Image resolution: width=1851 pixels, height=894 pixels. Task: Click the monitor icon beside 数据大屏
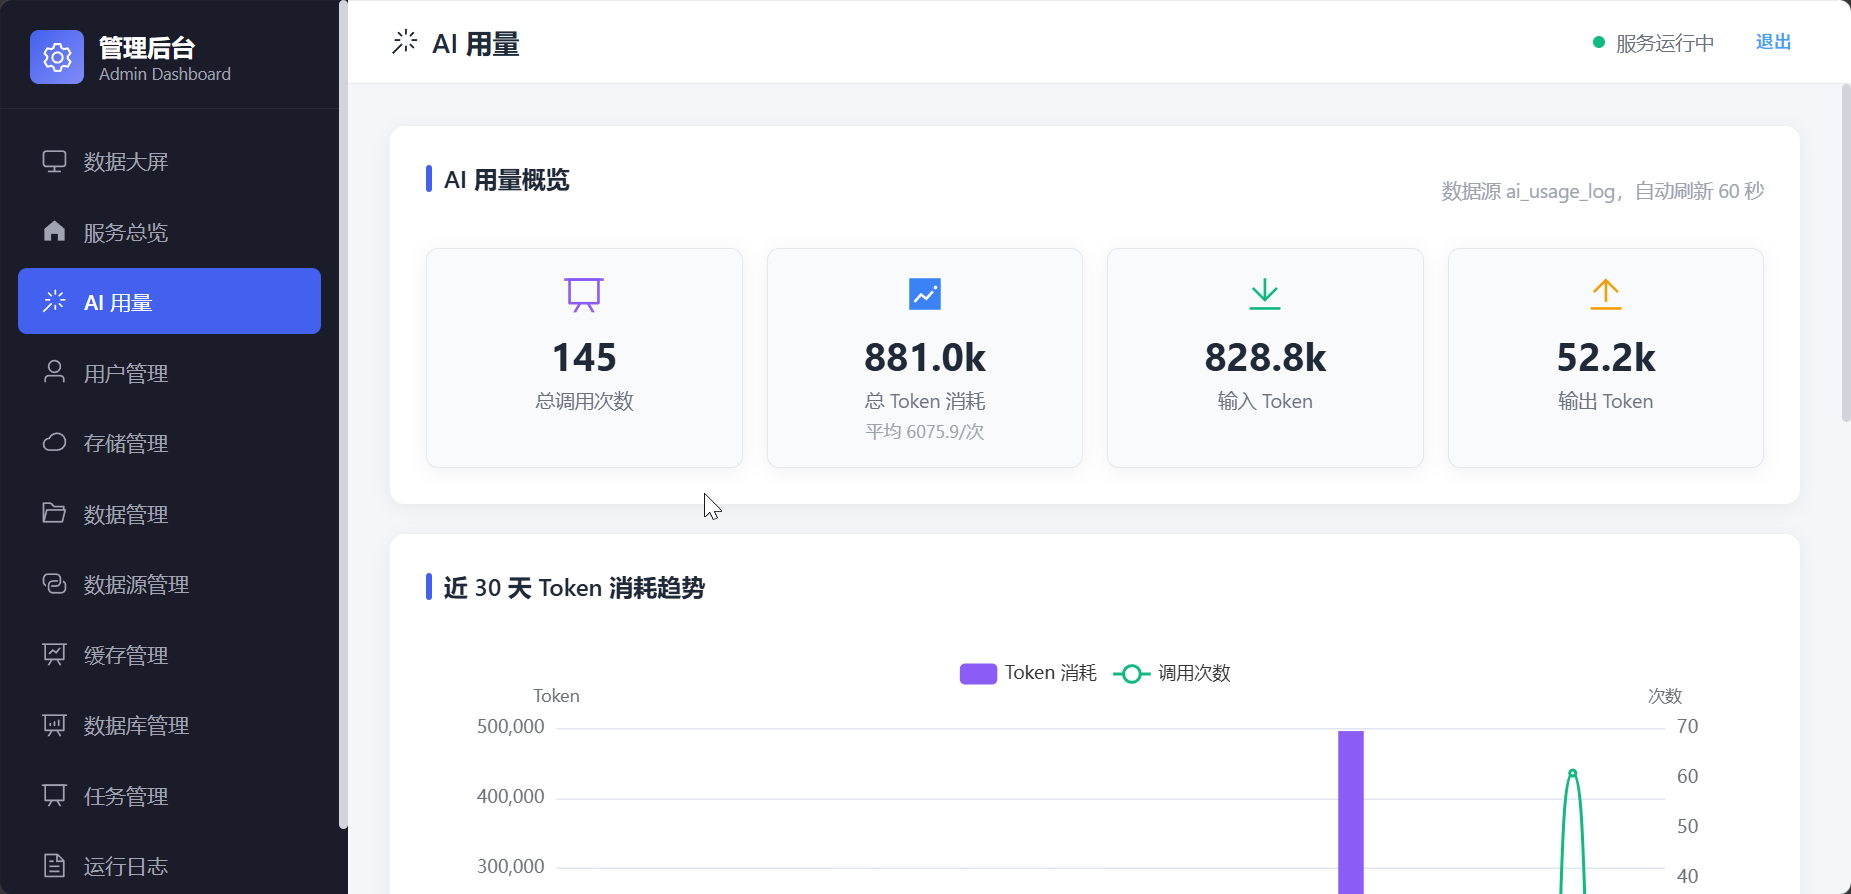pyautogui.click(x=54, y=161)
